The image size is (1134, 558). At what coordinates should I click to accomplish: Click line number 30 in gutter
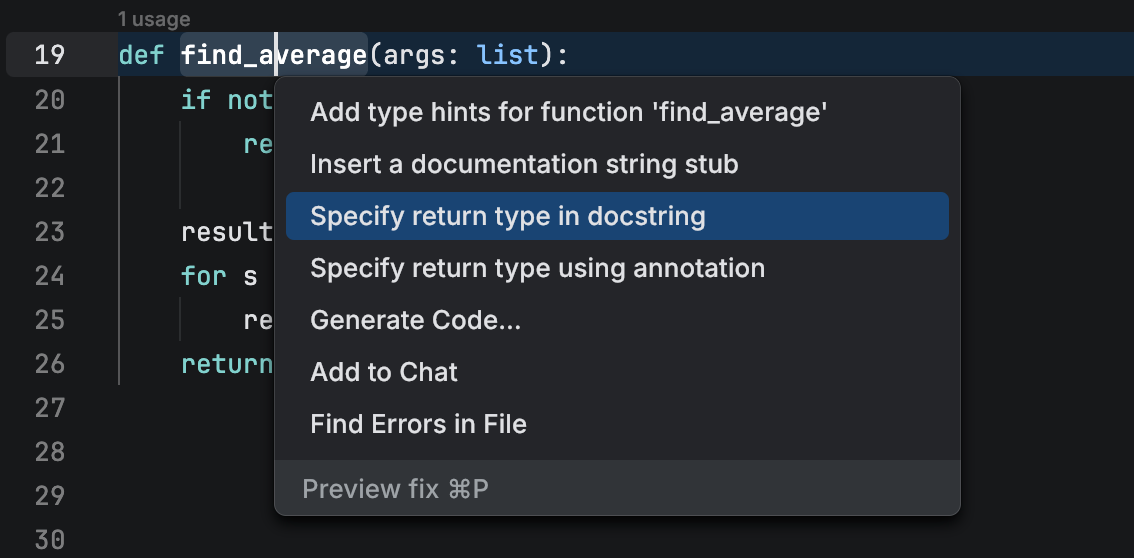[49, 540]
